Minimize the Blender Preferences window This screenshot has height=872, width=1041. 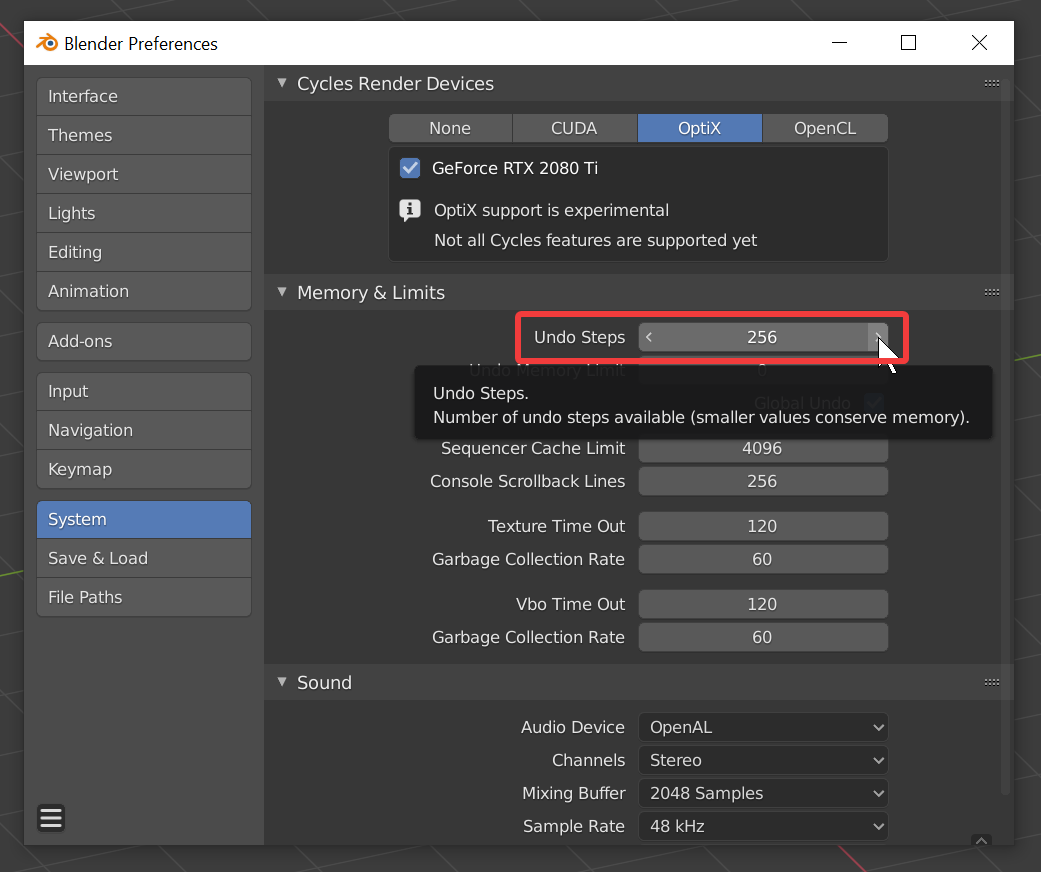pyautogui.click(x=840, y=43)
